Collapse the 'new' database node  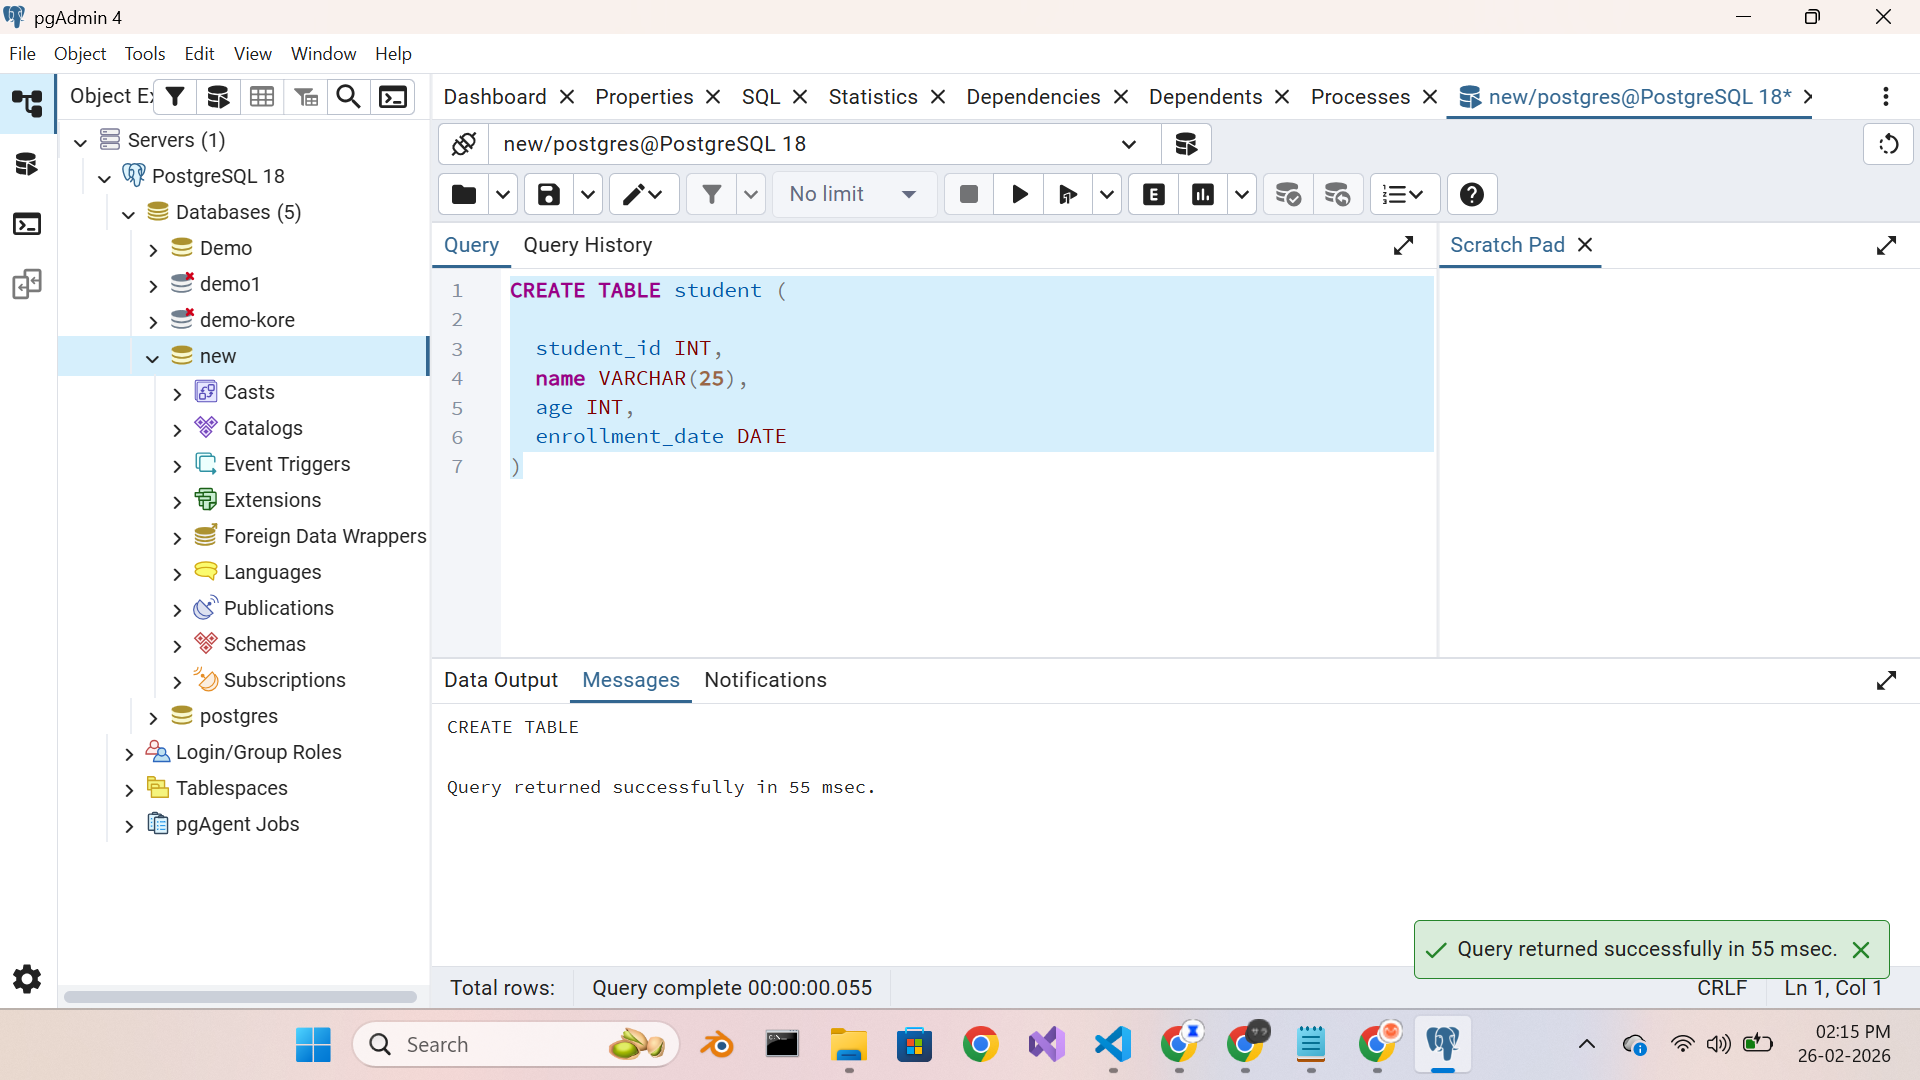click(152, 357)
